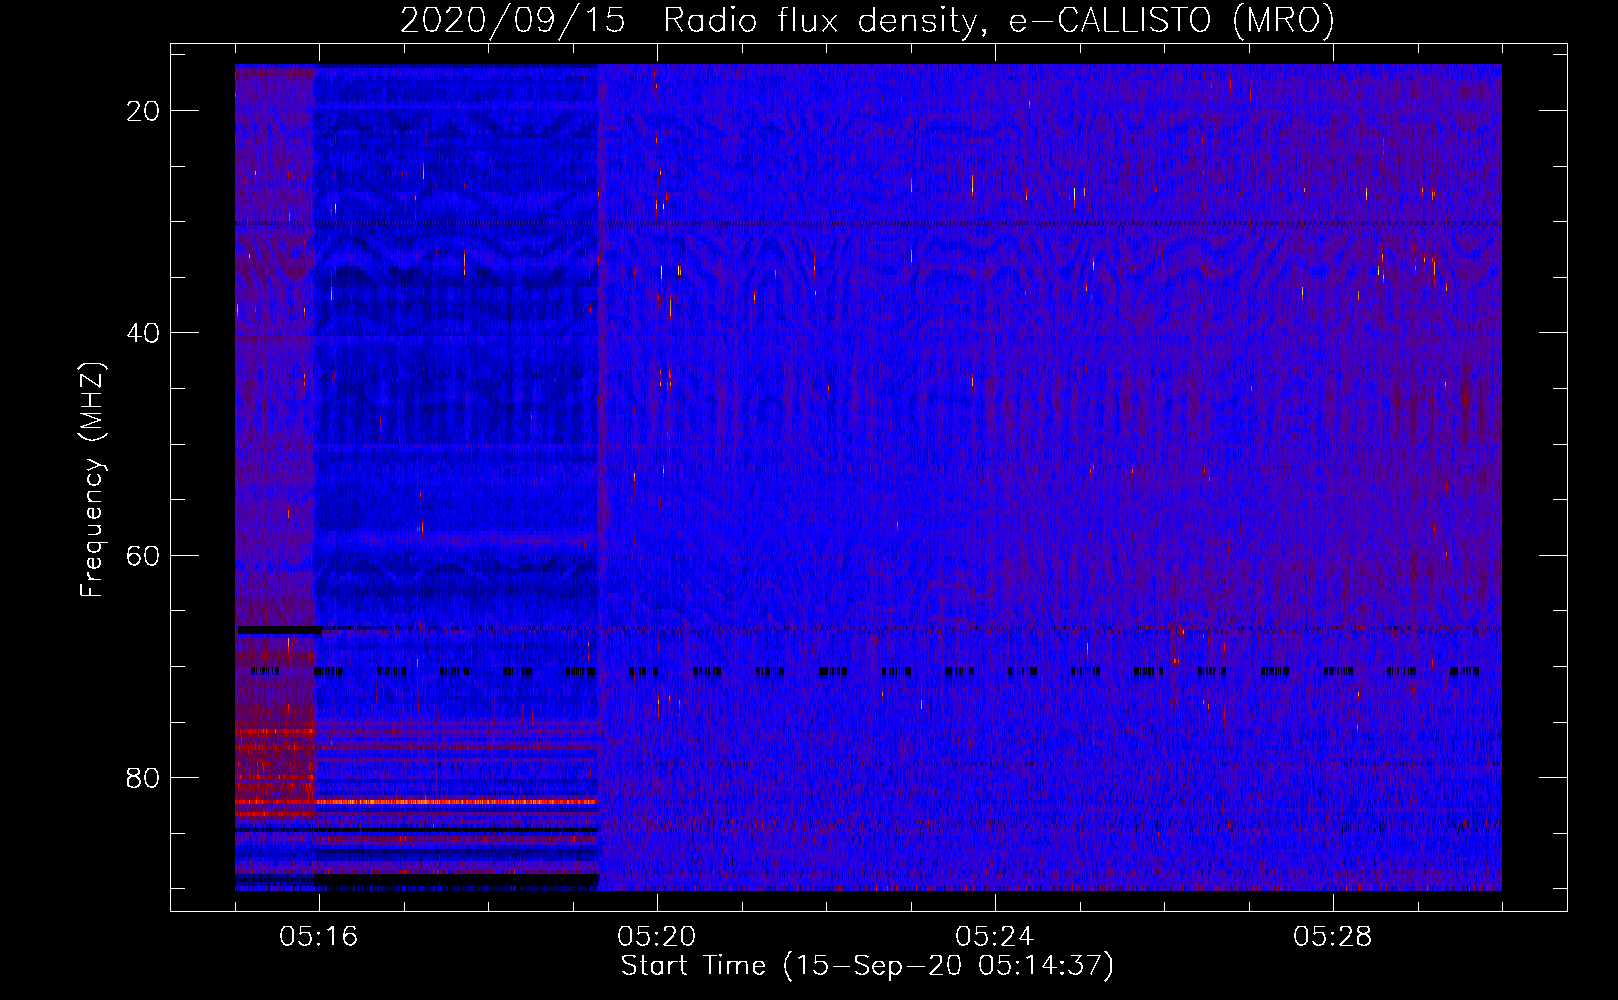Click the 'Frequency (MHZ)' y-axis label
Screen dimensions: 1618x1000
[92, 480]
